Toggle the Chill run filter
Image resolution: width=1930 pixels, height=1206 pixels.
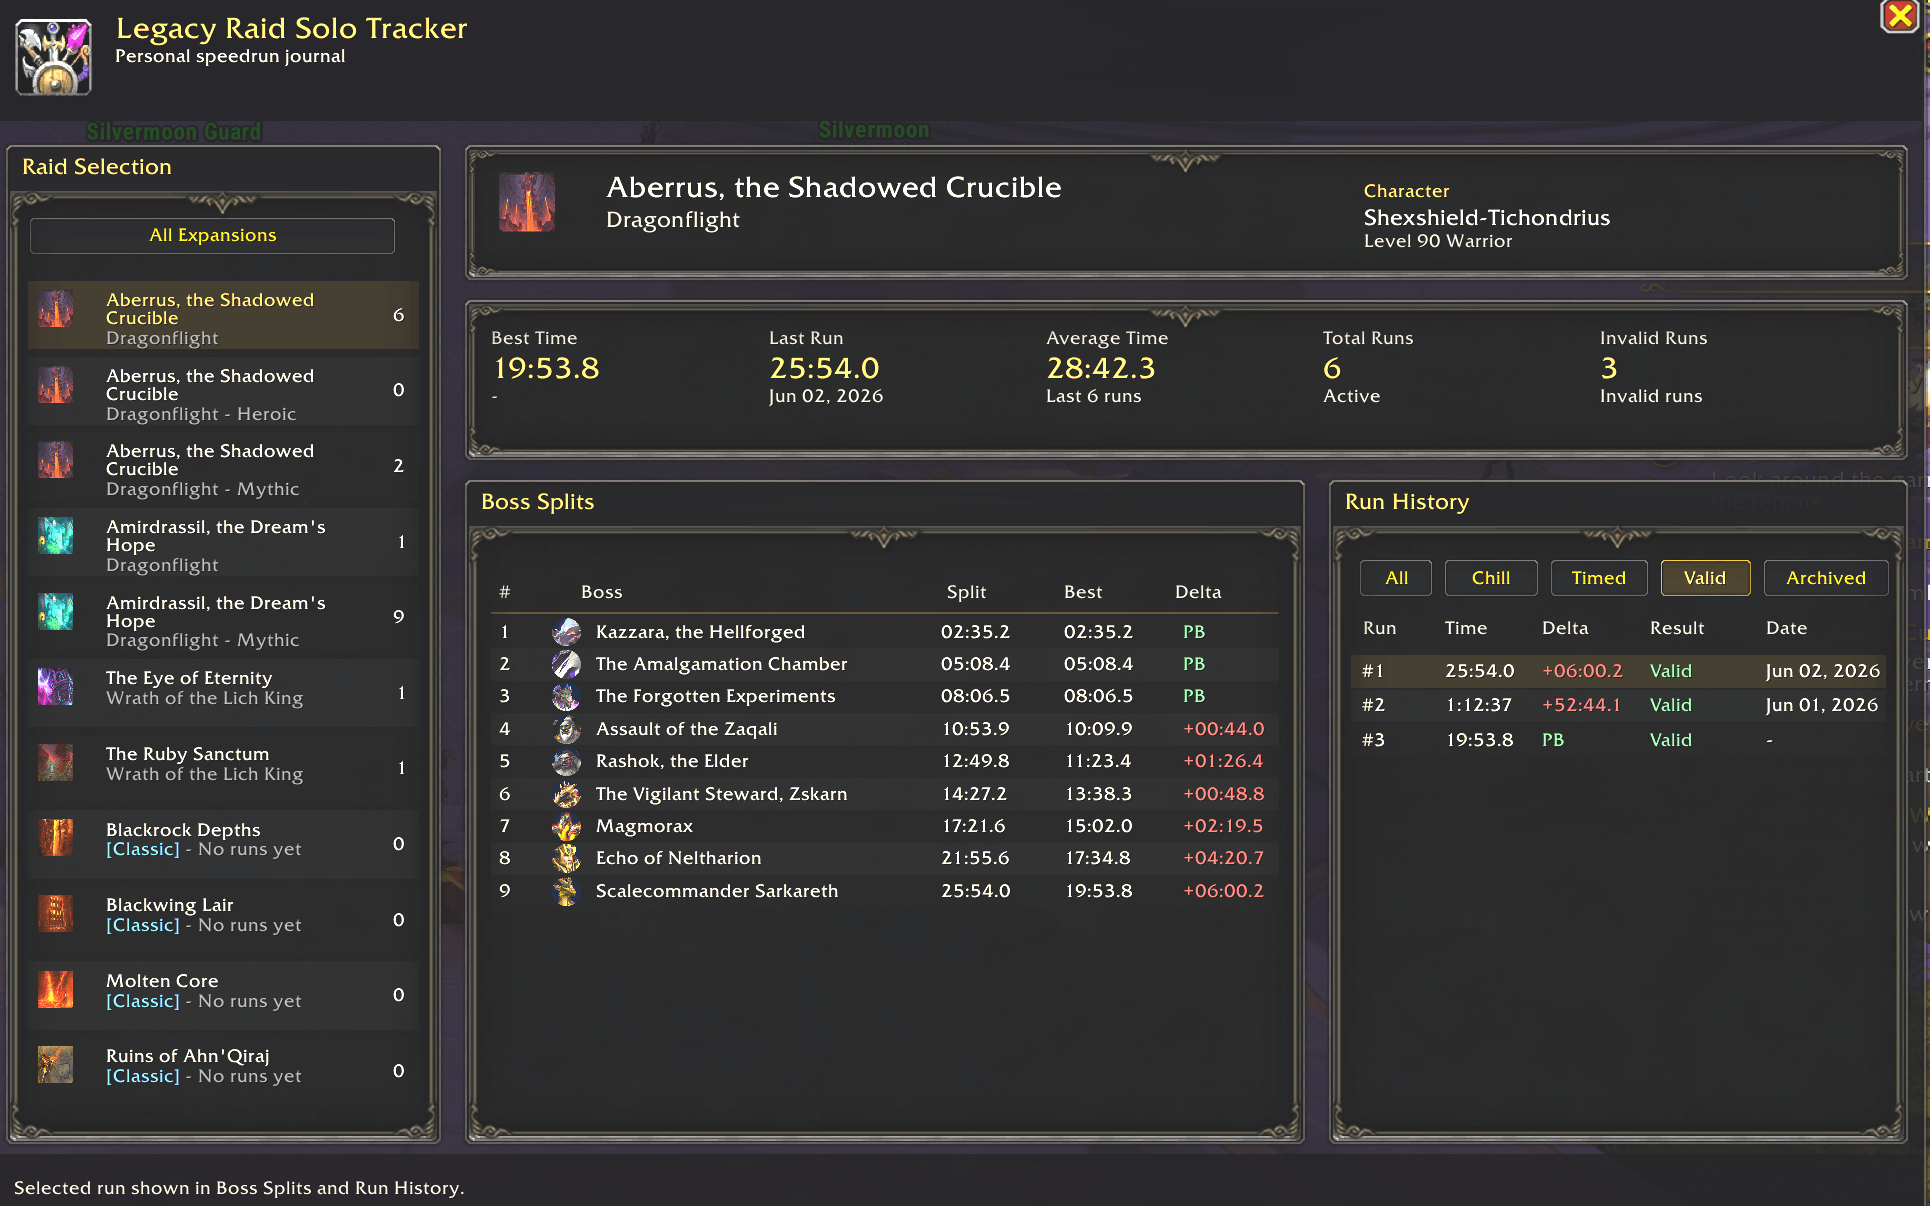pos(1491,578)
